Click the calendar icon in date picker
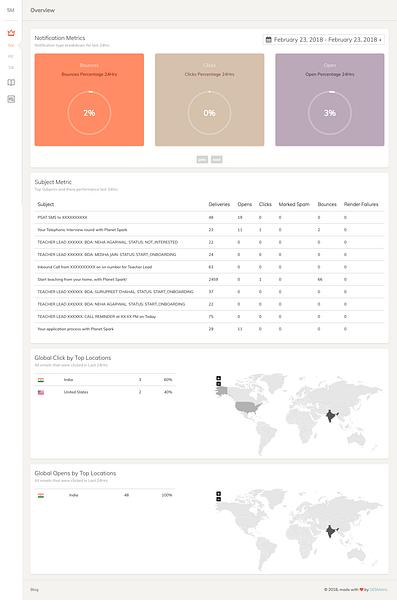The height and width of the screenshot is (600, 397). pos(268,39)
